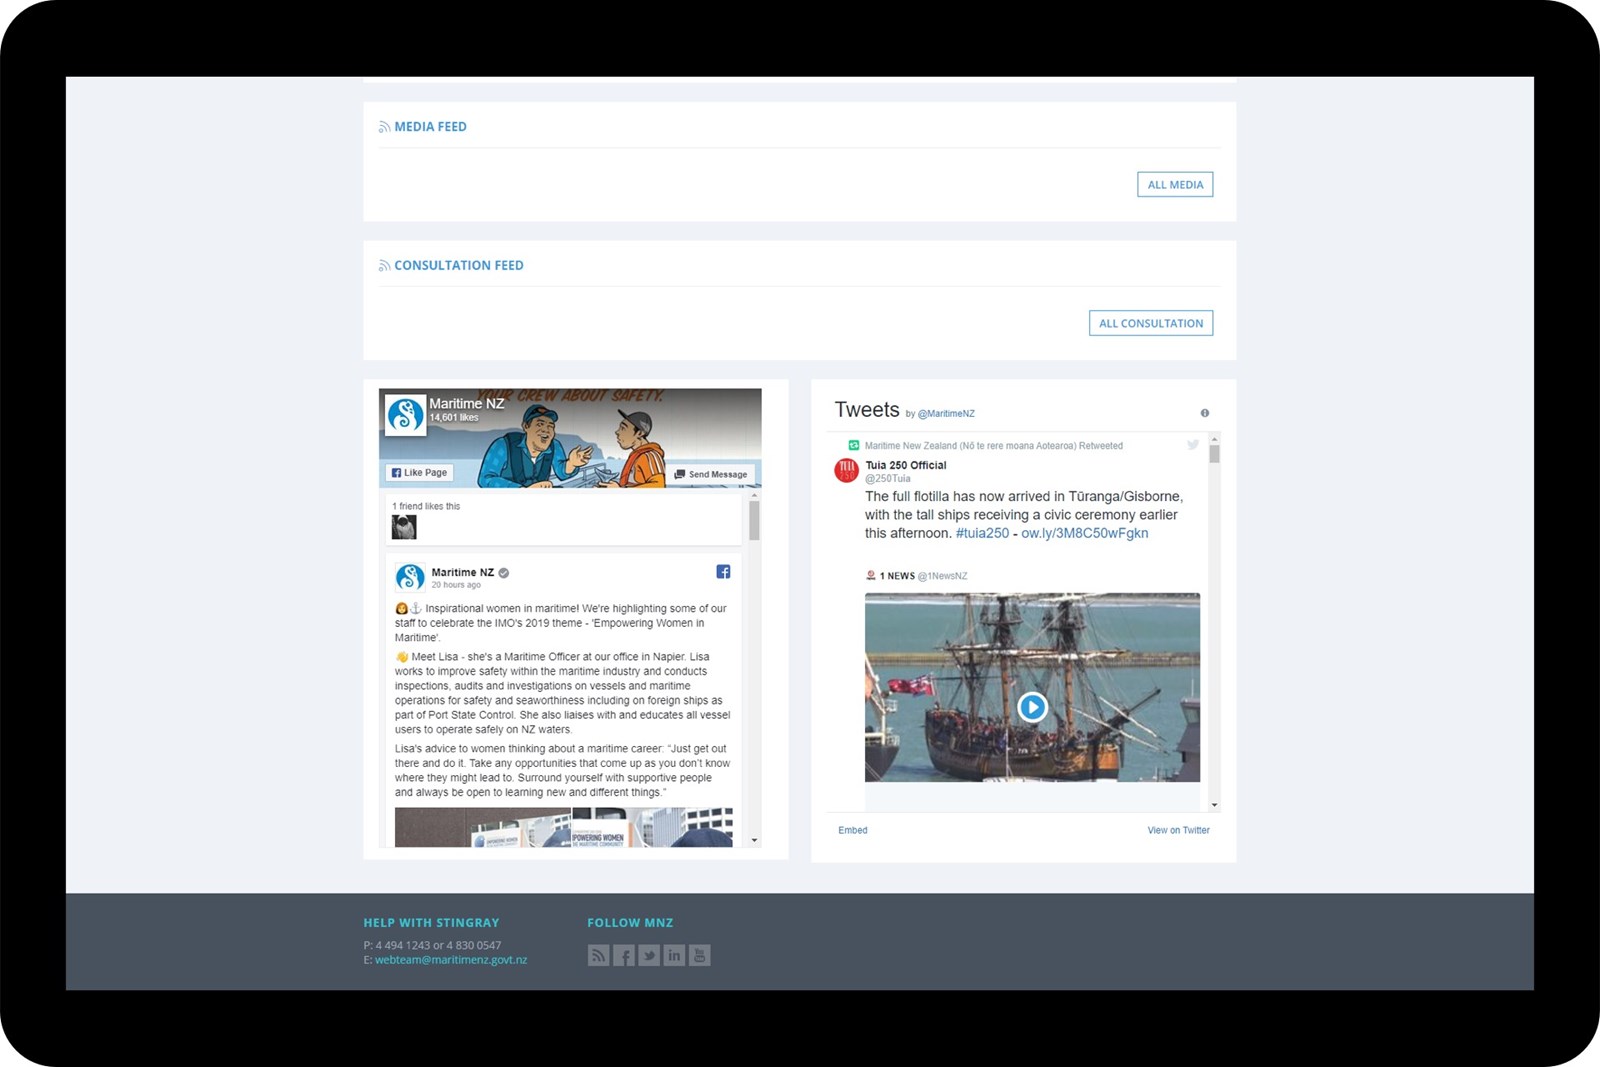Click the Twitter widget scrollbar thumb
Image resolution: width=1600 pixels, height=1067 pixels.
click(1214, 454)
